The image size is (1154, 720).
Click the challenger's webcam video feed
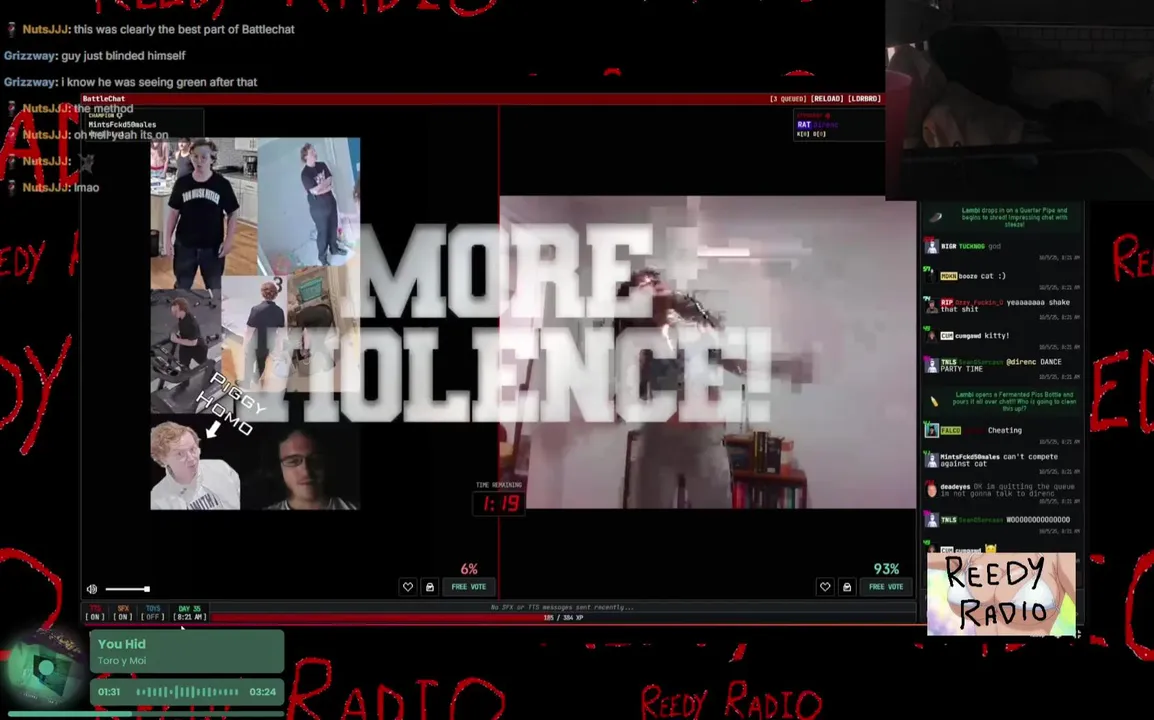click(x=707, y=352)
